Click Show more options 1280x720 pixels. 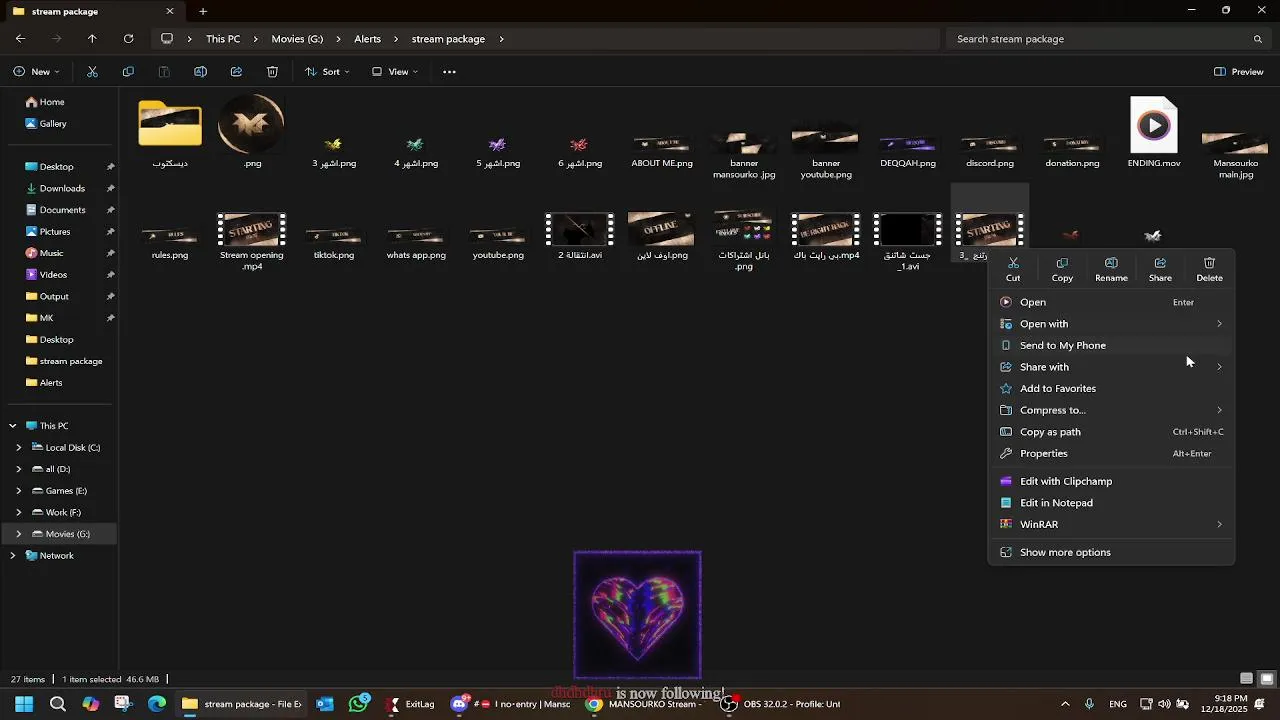tap(1111, 552)
